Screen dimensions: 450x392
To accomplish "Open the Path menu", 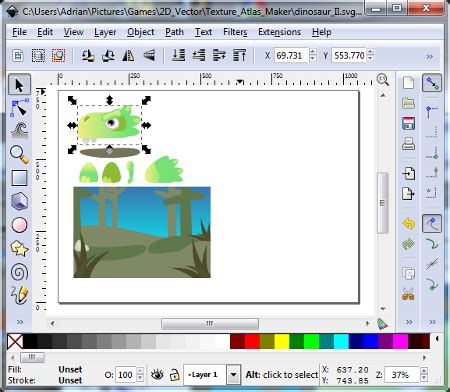I will (x=174, y=32).
